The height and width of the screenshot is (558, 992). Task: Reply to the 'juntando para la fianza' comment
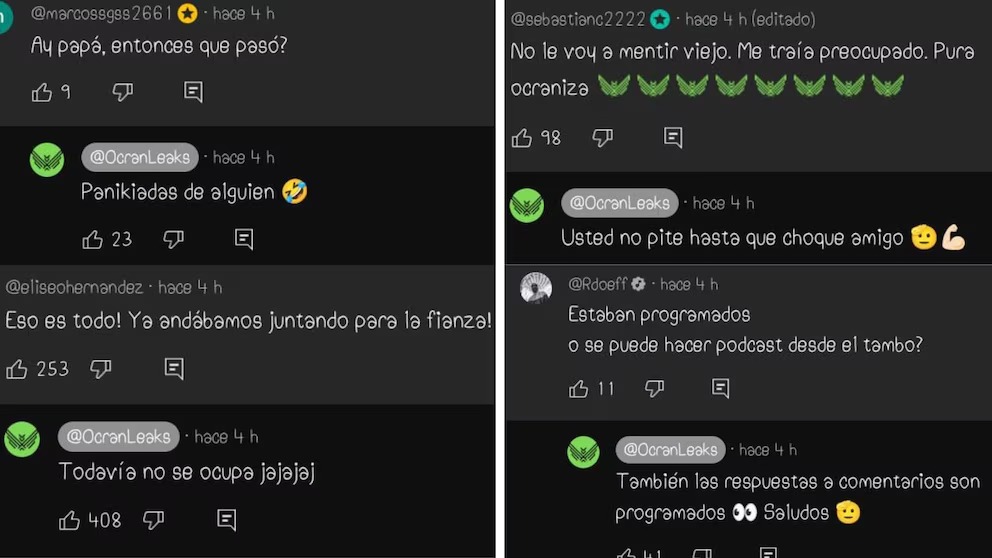point(174,369)
